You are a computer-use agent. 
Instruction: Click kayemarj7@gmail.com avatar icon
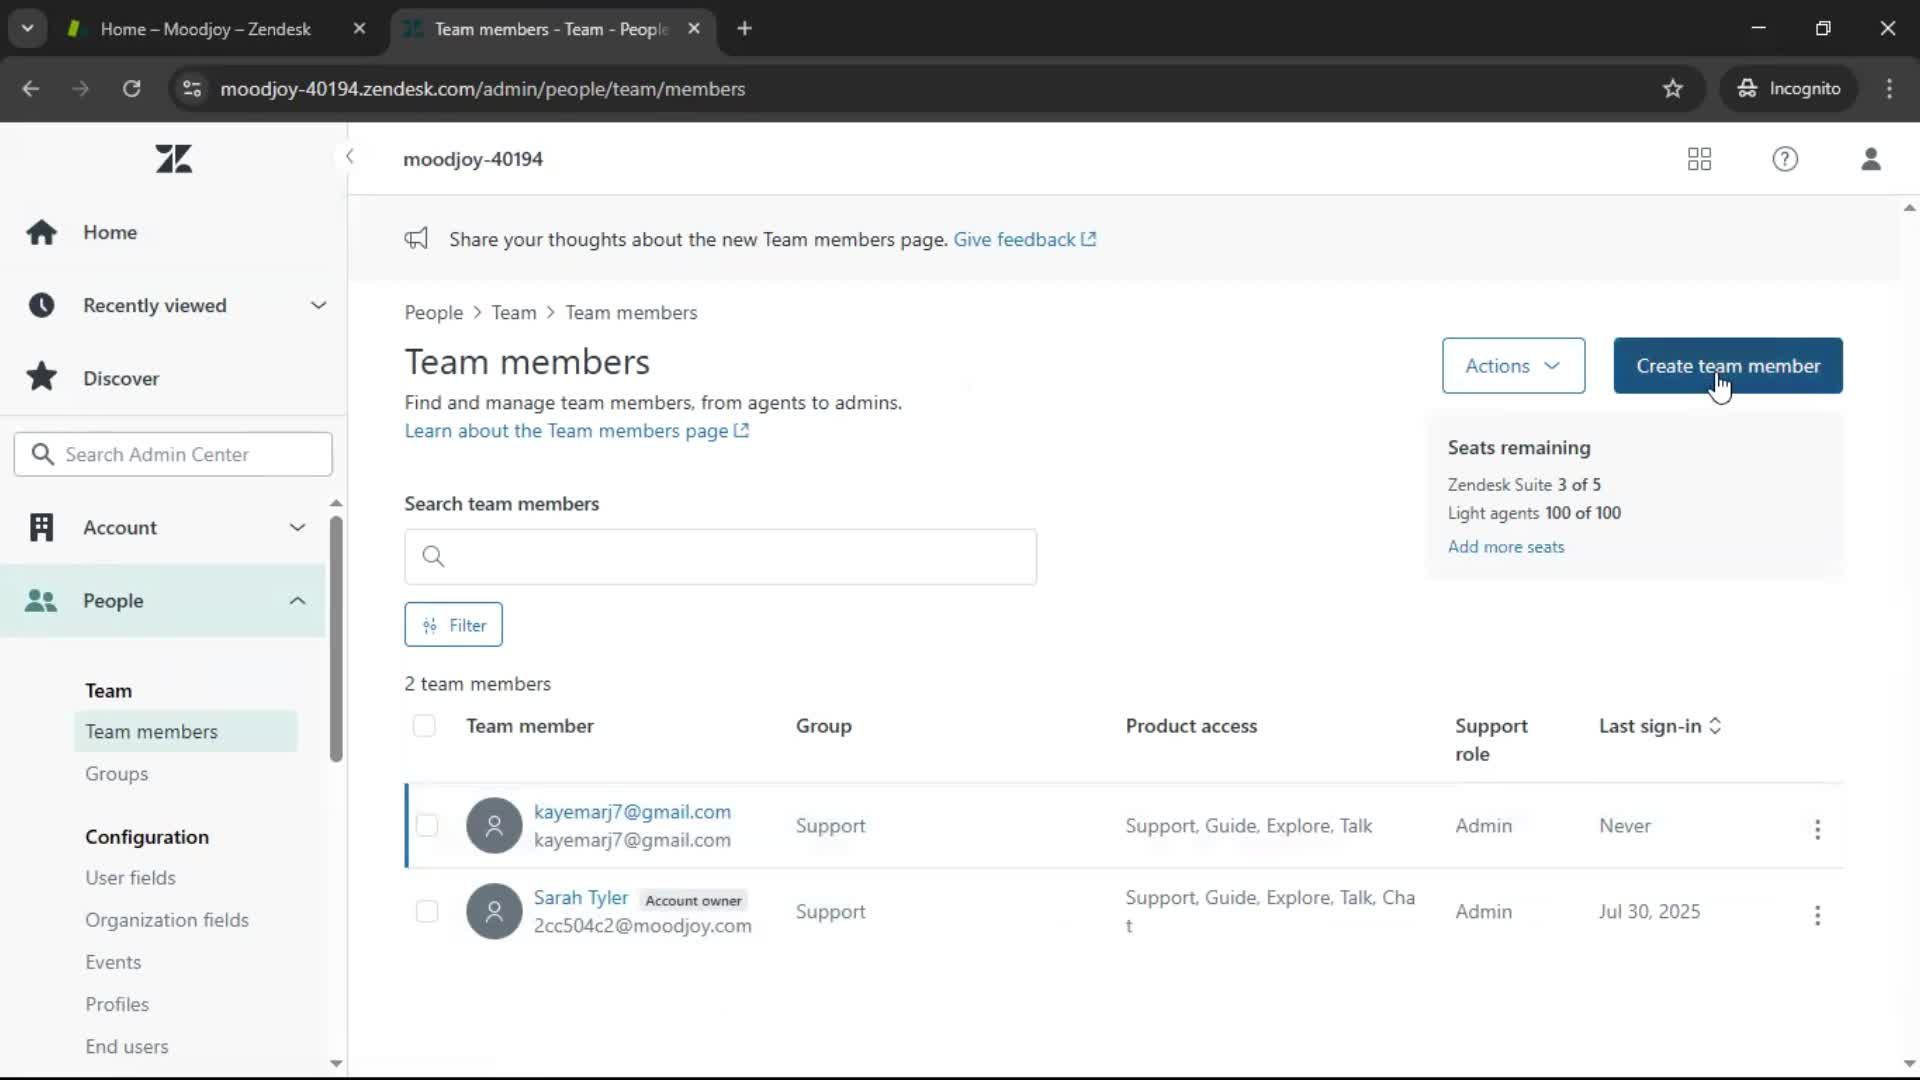tap(494, 825)
